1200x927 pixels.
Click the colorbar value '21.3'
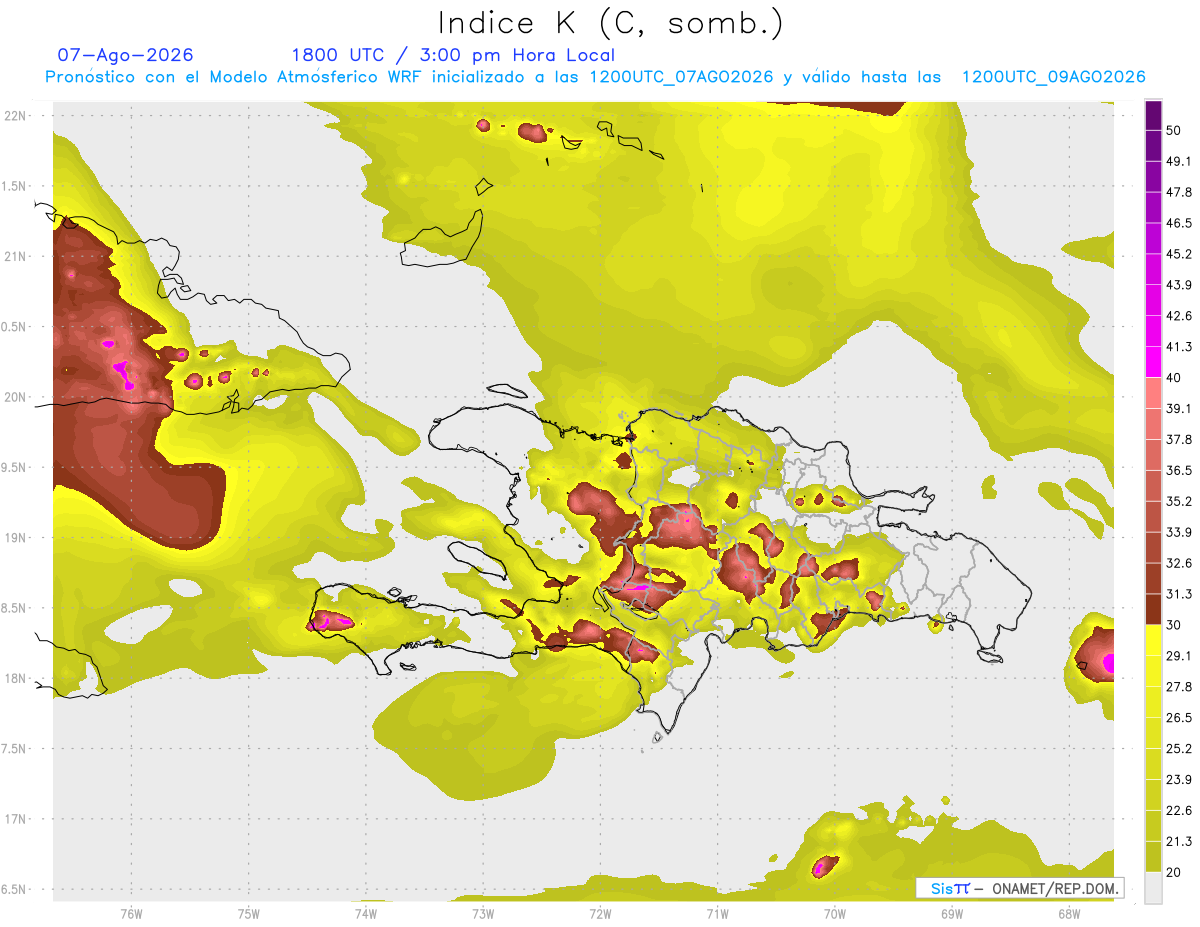[1179, 841]
